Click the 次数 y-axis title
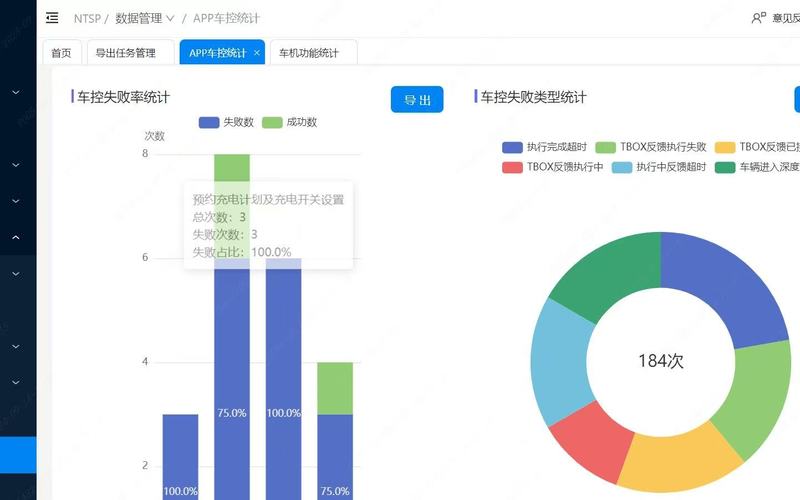 155,136
